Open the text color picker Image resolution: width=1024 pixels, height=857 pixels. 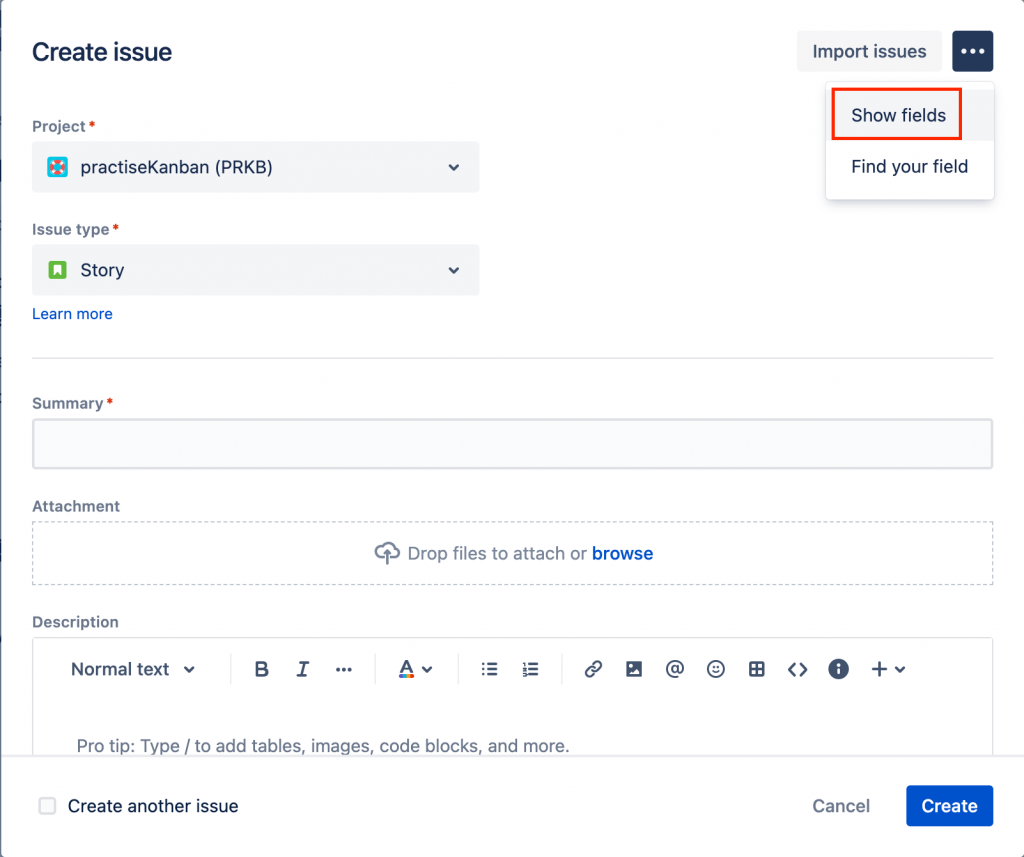415,670
